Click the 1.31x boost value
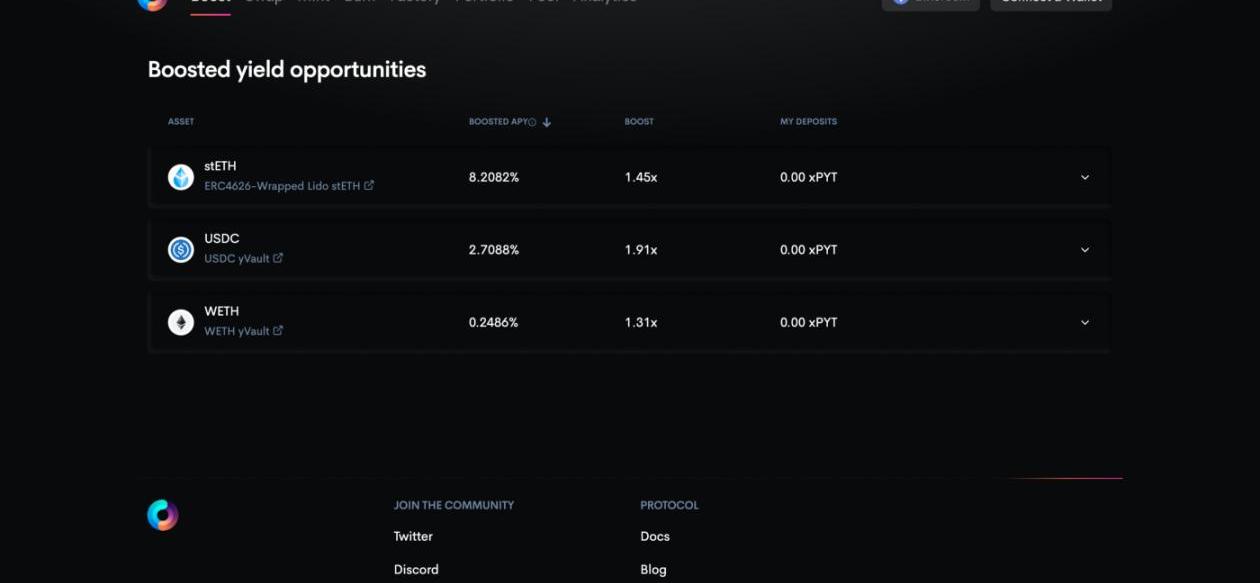This screenshot has width=1260, height=583. click(x=641, y=322)
